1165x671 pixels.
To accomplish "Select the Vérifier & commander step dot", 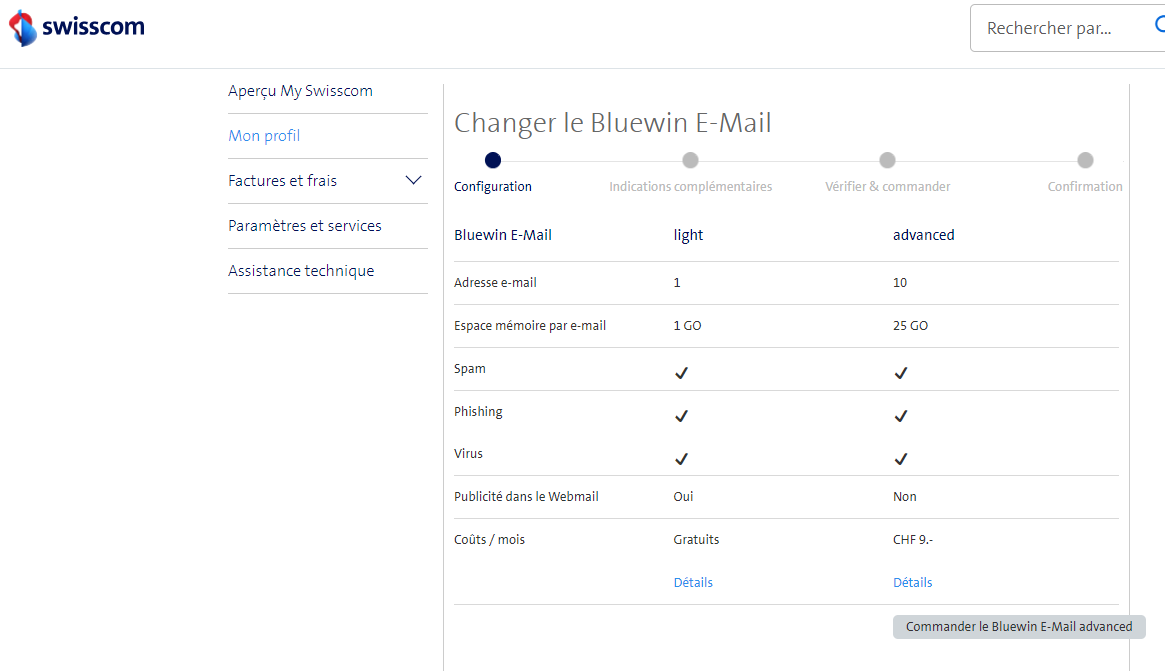I will point(887,160).
